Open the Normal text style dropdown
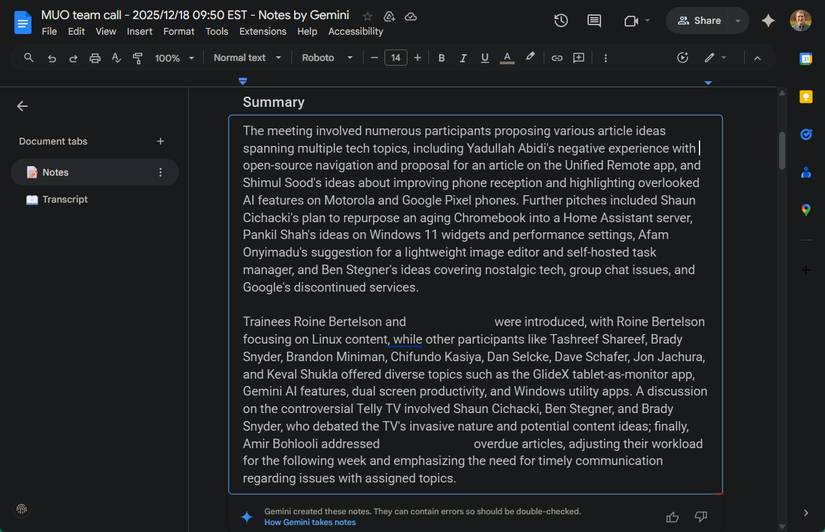Image resolution: width=825 pixels, height=532 pixels. coord(246,58)
